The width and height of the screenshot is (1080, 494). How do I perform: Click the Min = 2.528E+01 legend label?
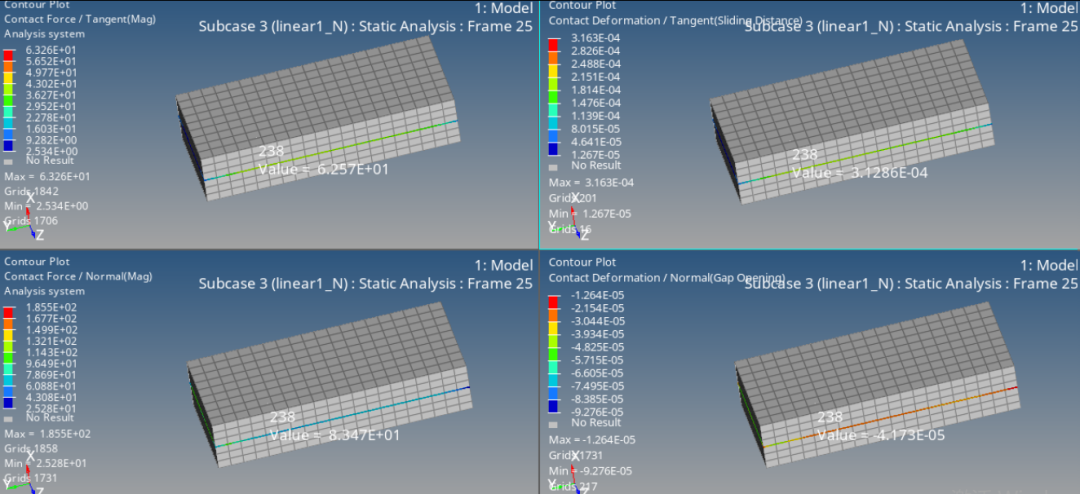46,463
